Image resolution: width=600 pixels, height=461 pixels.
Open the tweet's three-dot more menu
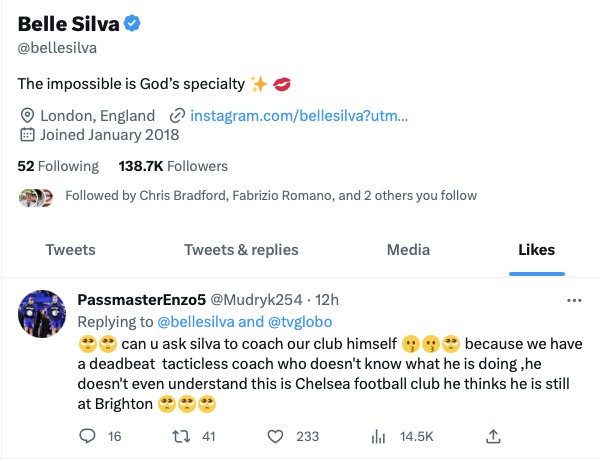[x=574, y=300]
